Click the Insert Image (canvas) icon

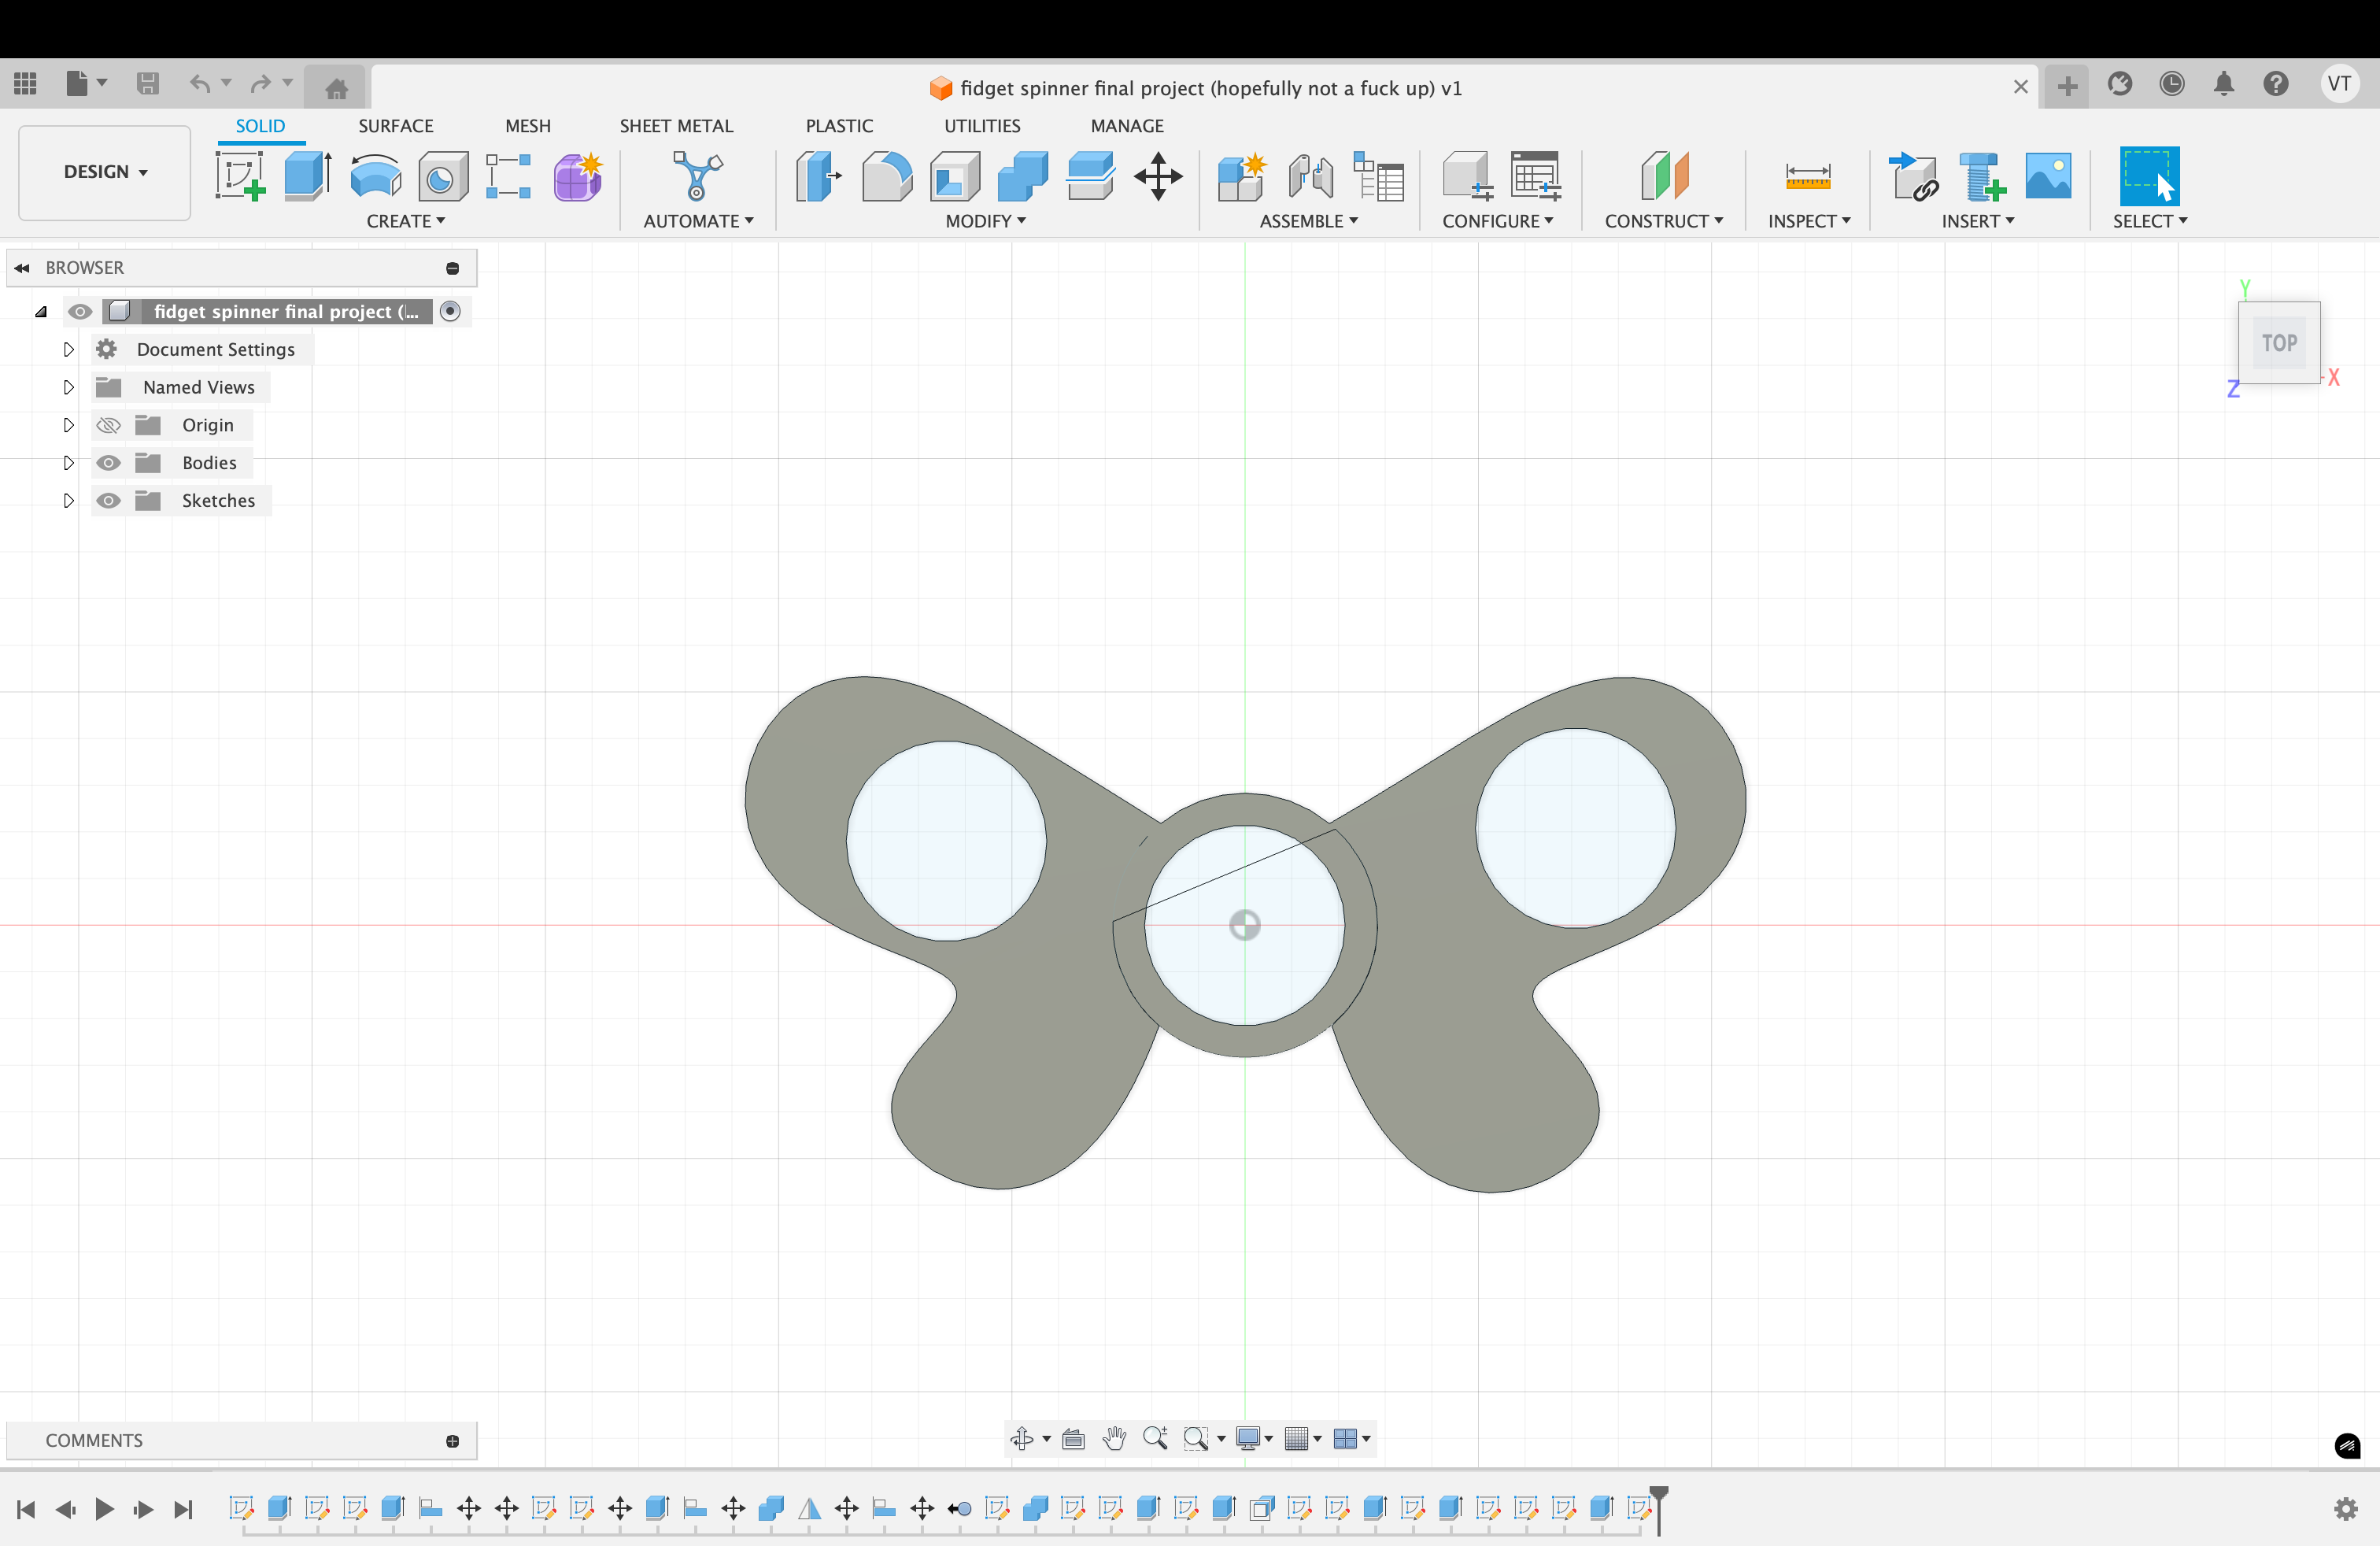tap(2047, 176)
